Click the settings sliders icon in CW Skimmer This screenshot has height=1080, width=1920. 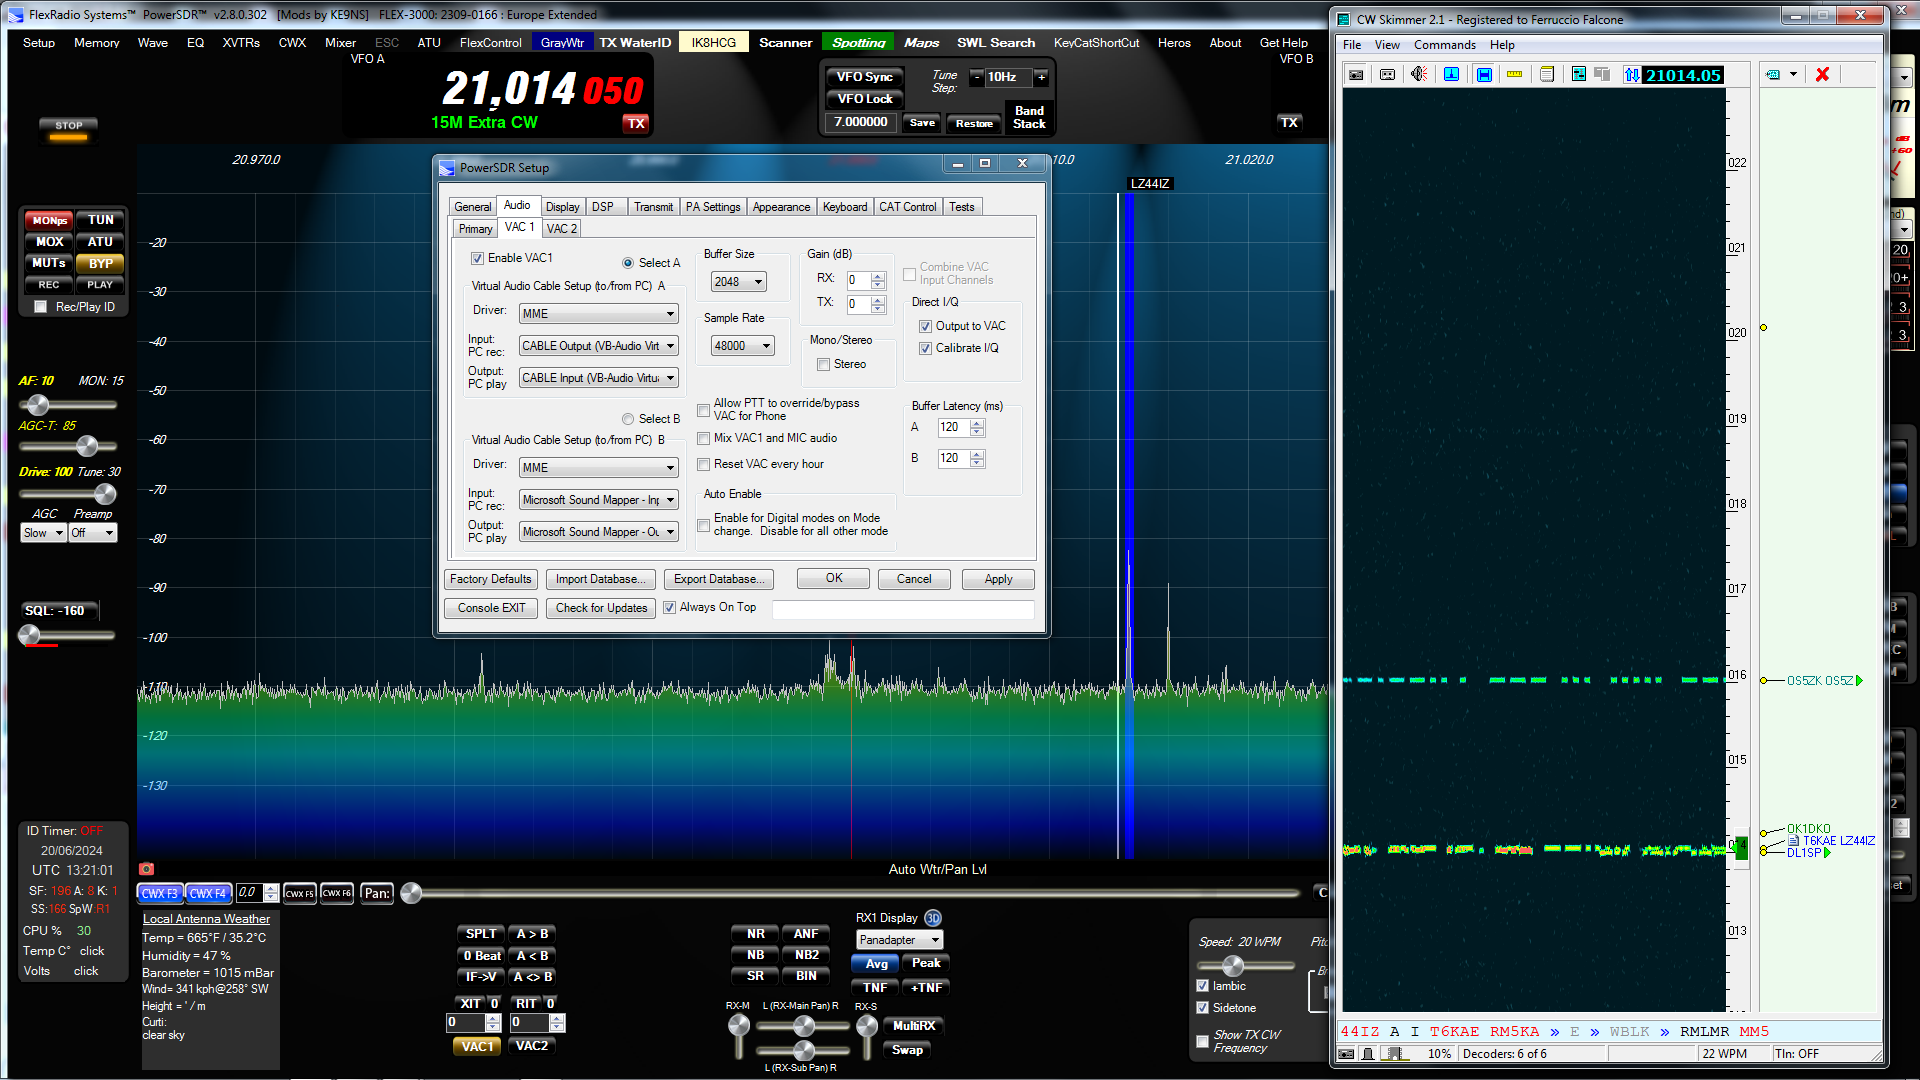coord(1579,75)
